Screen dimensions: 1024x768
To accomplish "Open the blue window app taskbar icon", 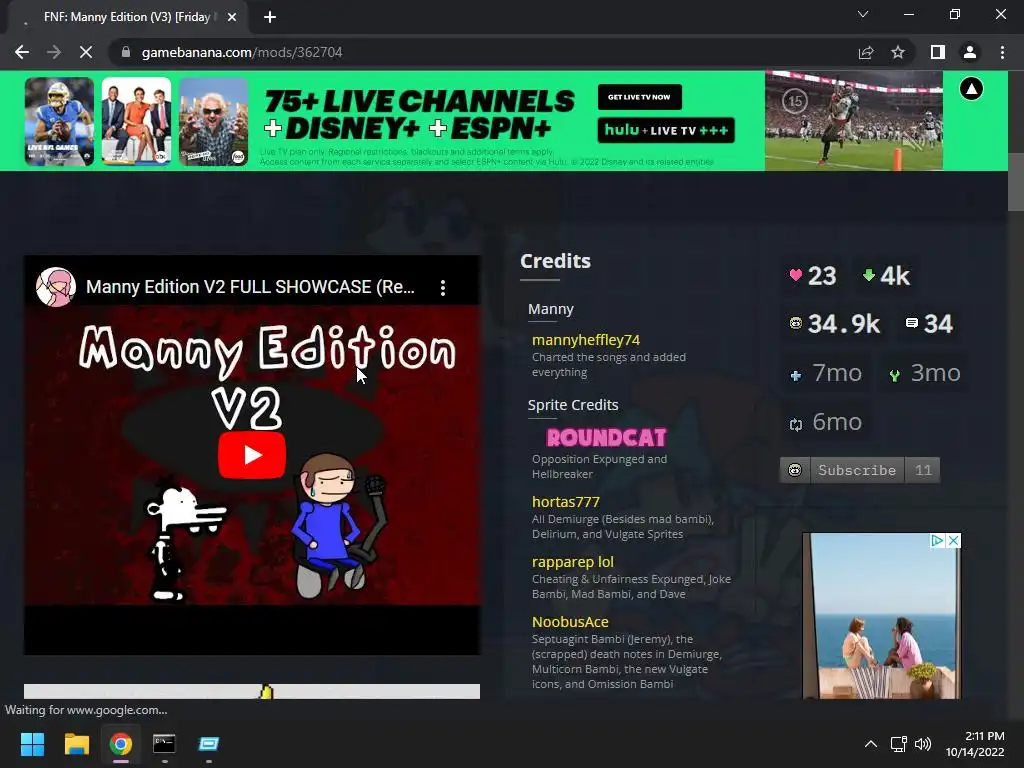I will click(208, 744).
